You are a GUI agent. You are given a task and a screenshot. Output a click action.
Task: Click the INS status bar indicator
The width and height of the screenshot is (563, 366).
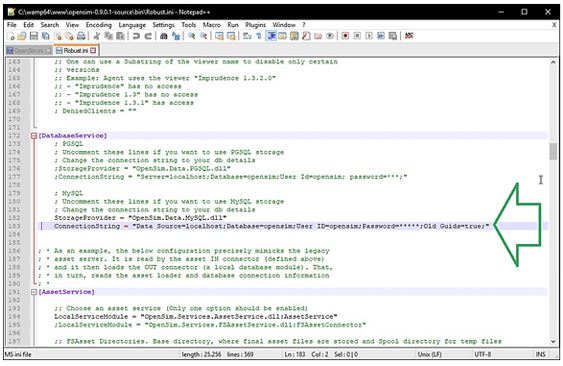pos(540,354)
